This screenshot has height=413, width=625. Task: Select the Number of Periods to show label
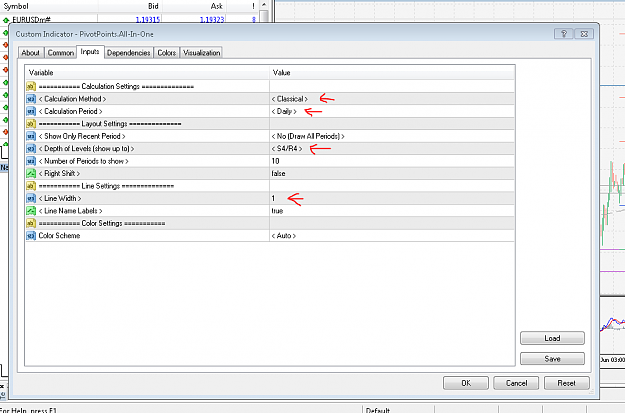[84, 161]
